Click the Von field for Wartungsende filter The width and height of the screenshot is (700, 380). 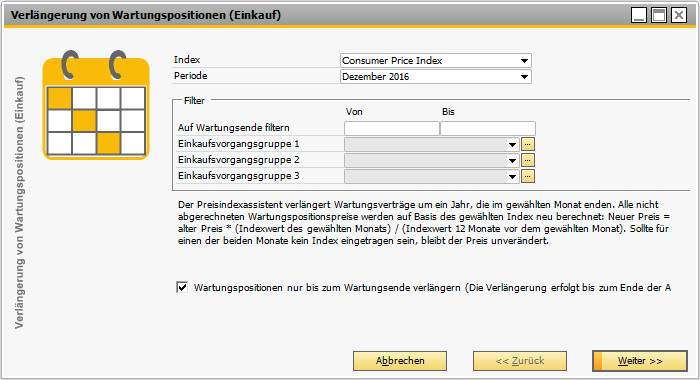click(392, 128)
